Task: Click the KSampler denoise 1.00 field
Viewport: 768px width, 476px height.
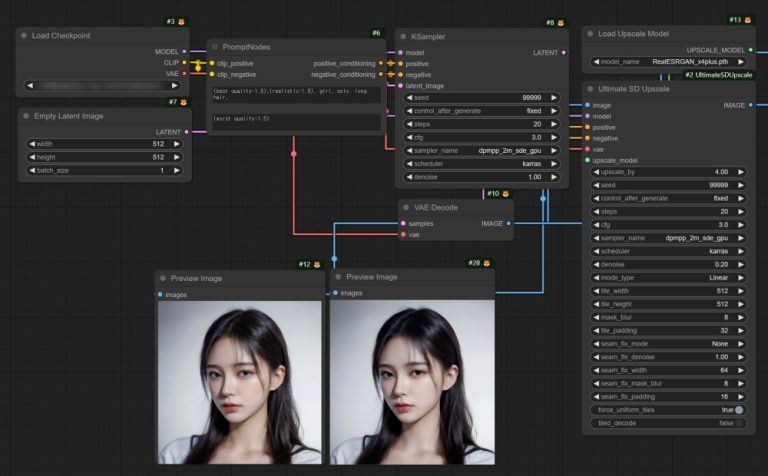Action: click(x=481, y=177)
